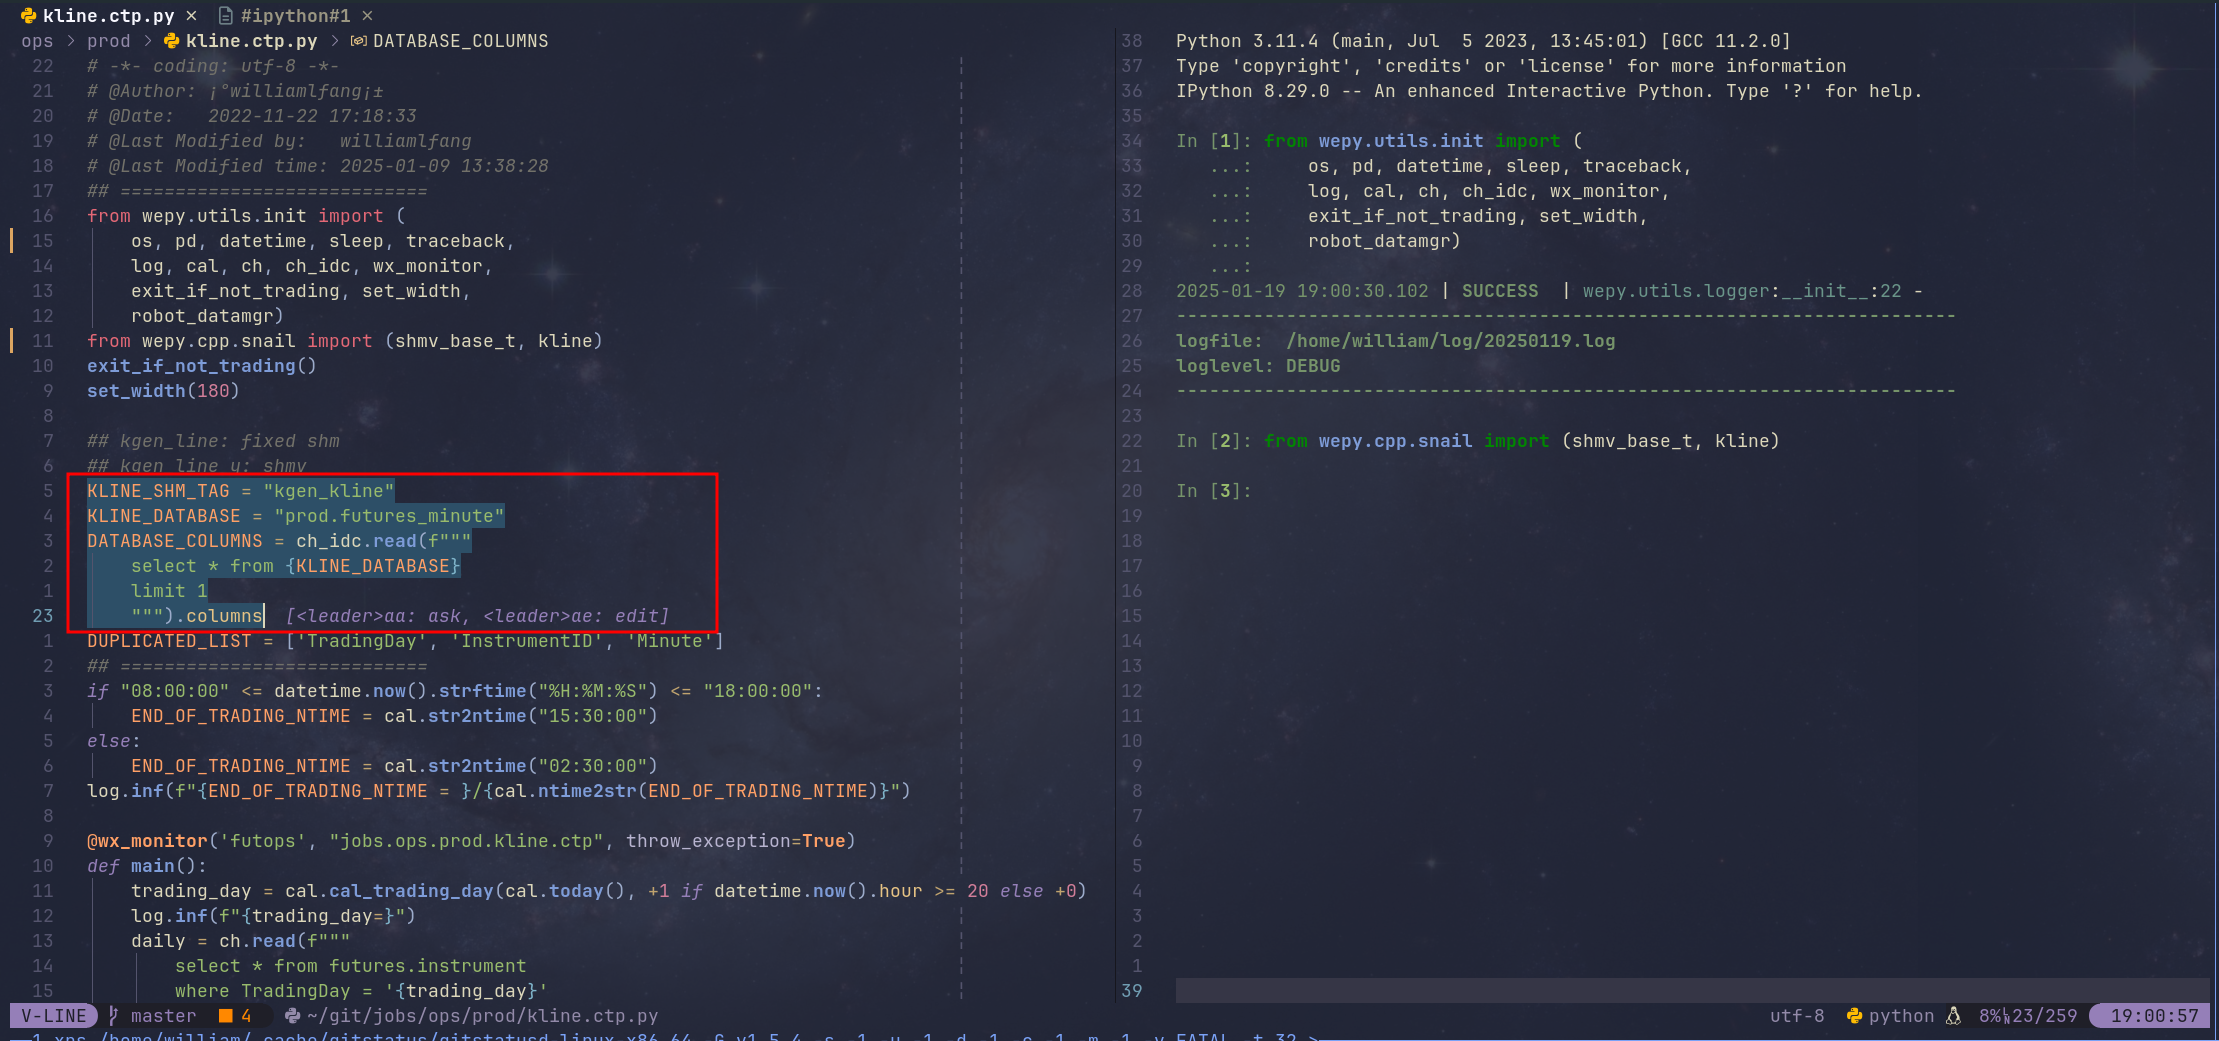Click the 'master' branch name
This screenshot has height=1041, width=2219.
click(x=163, y=1015)
